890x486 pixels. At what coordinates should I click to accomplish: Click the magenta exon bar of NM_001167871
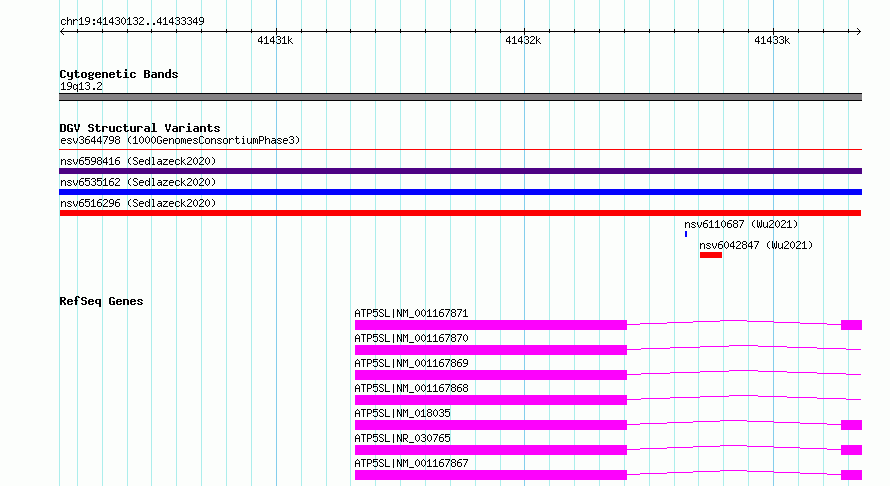491,325
